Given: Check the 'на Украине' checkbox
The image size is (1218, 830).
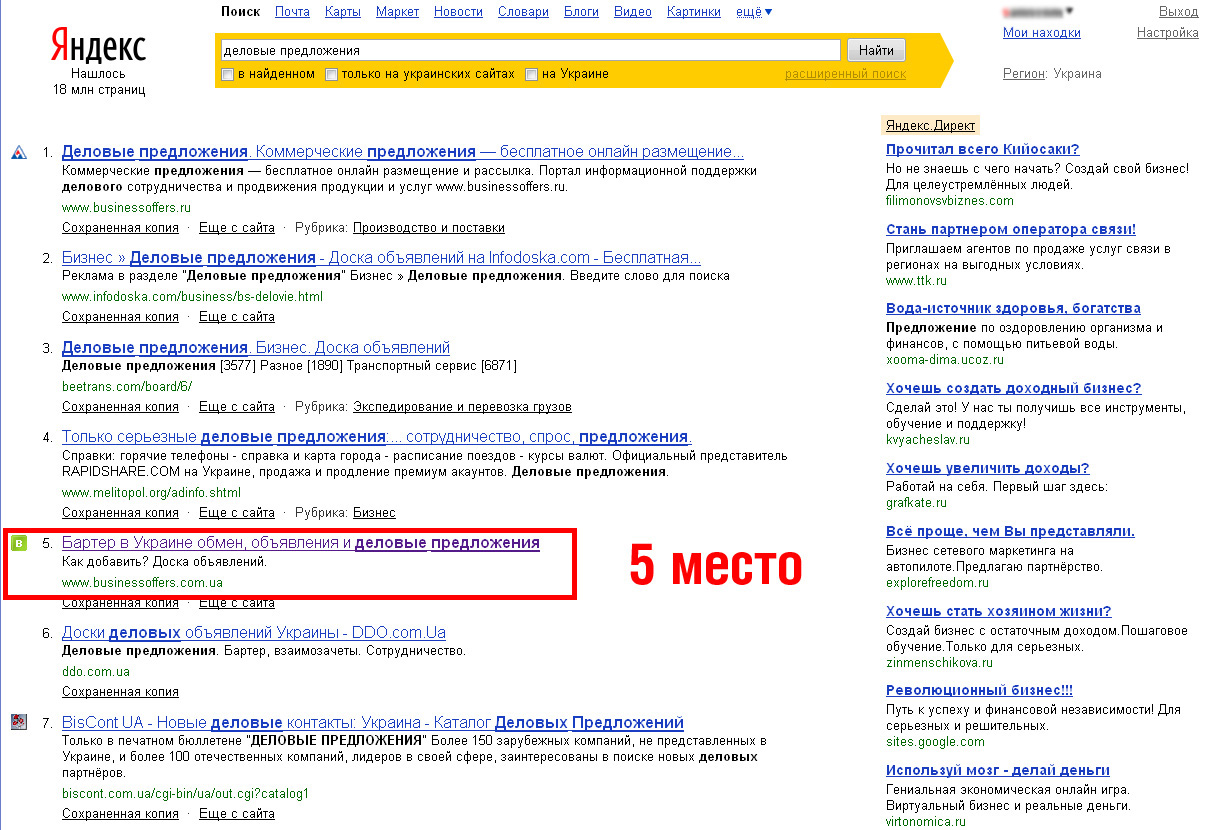Looking at the screenshot, I should 531,74.
